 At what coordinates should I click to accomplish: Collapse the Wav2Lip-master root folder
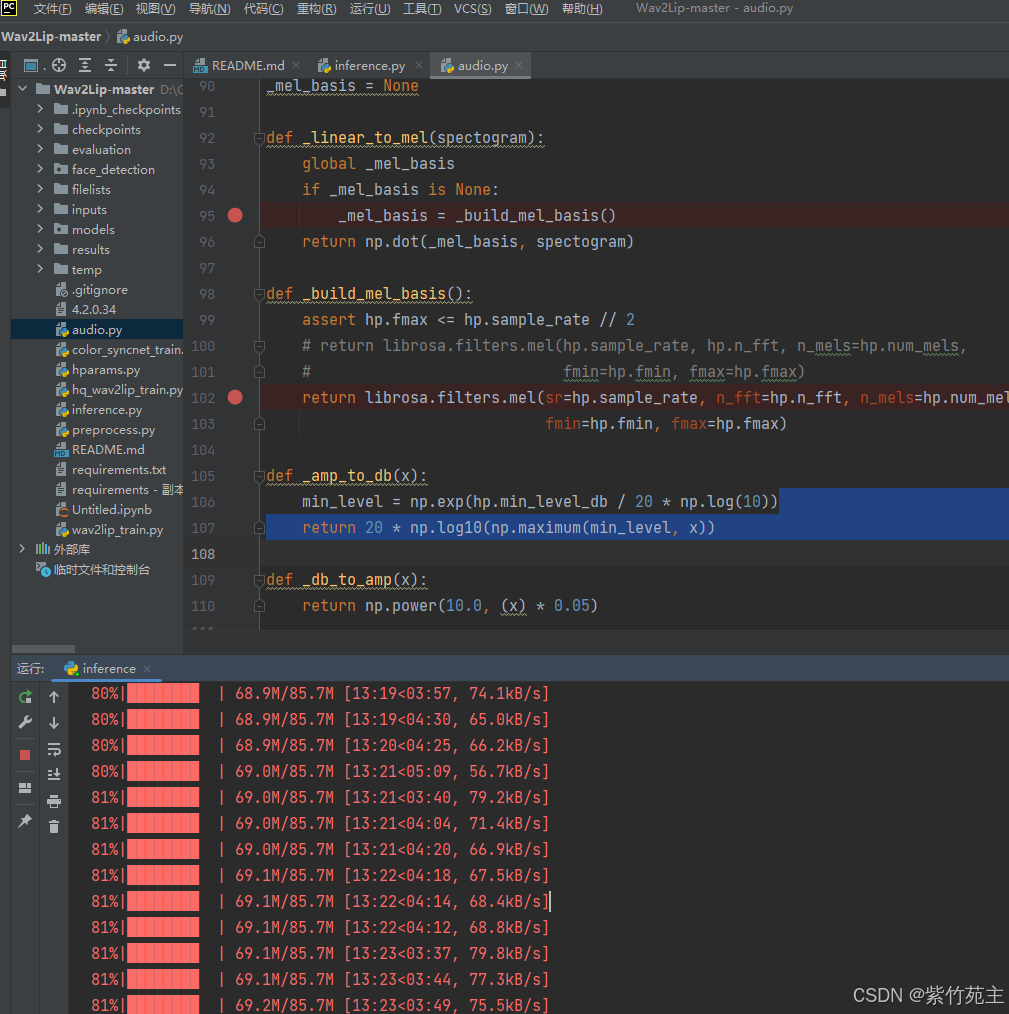click(23, 89)
